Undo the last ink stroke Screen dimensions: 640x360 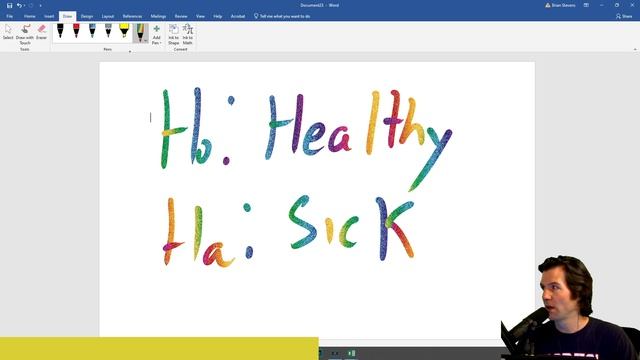[x=19, y=5]
